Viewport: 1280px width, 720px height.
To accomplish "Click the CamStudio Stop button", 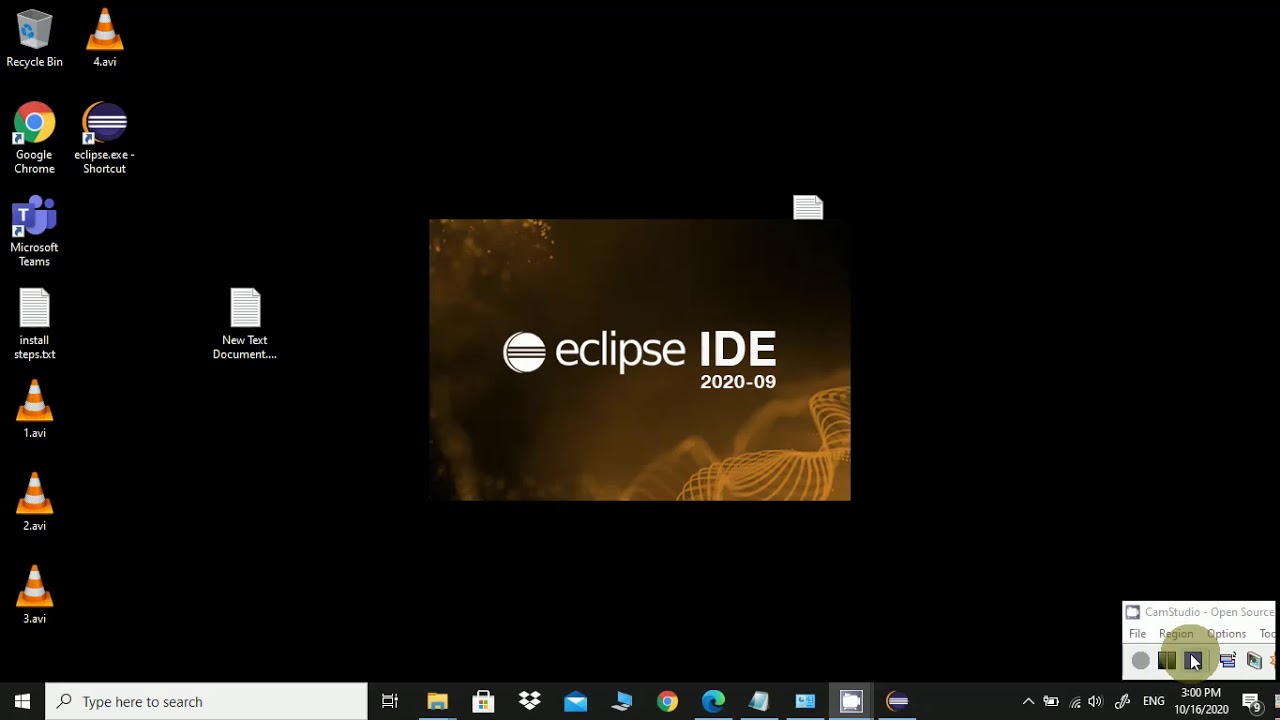I will coord(1194,660).
